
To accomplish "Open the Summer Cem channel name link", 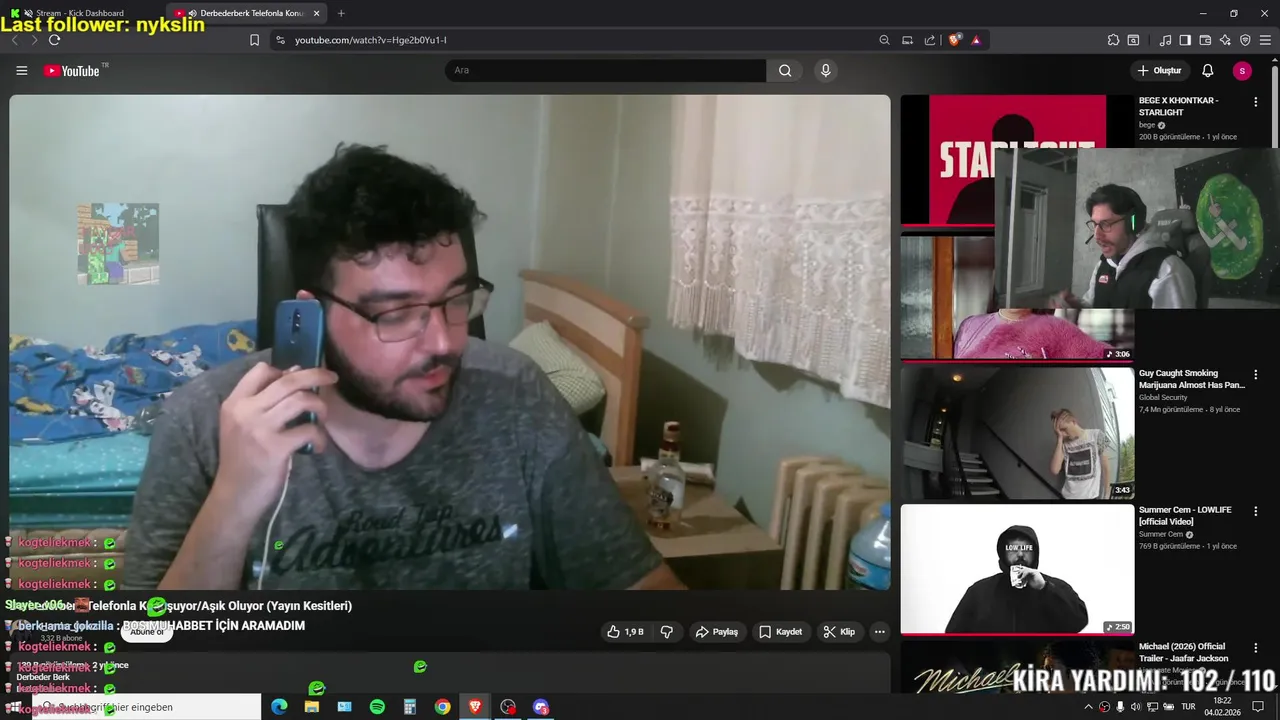I will point(1162,534).
